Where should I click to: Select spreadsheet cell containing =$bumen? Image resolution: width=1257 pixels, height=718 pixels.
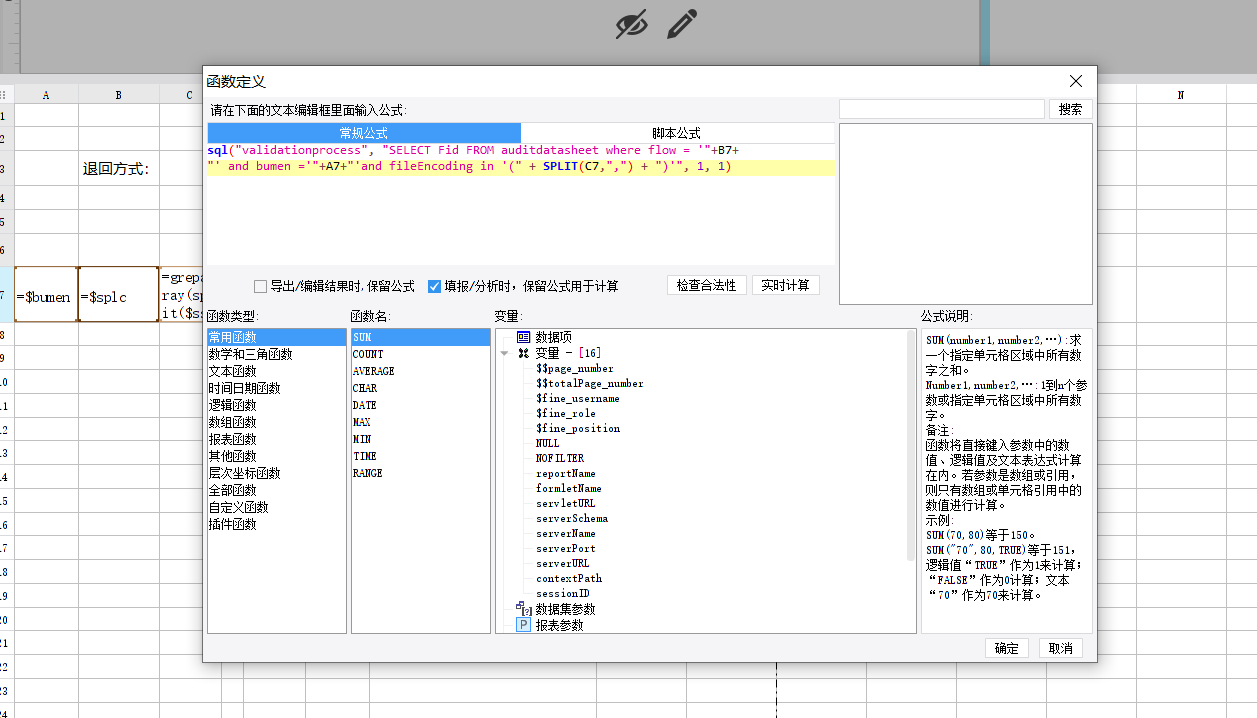(46, 296)
